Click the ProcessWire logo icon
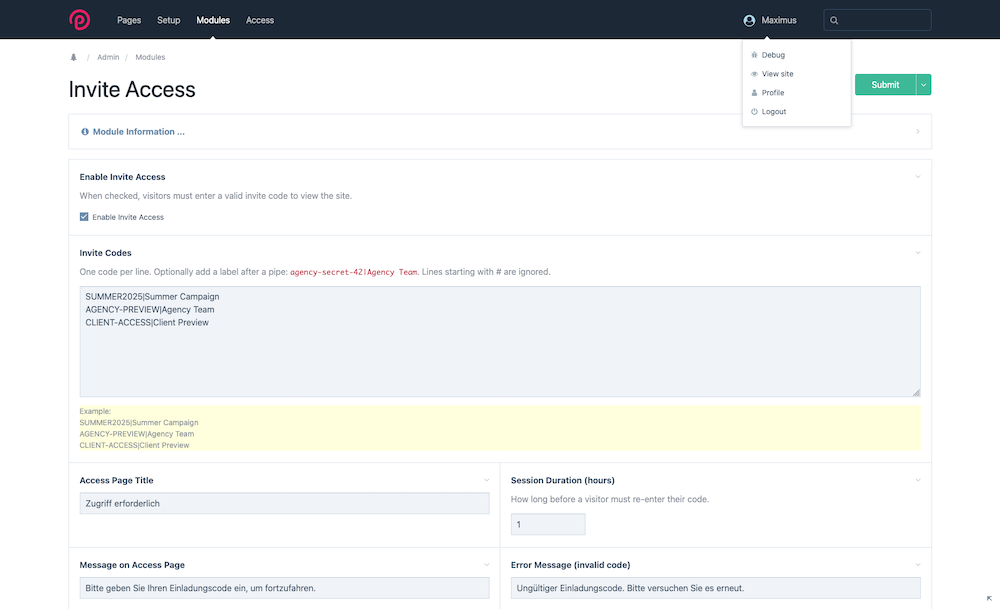 tap(79, 20)
